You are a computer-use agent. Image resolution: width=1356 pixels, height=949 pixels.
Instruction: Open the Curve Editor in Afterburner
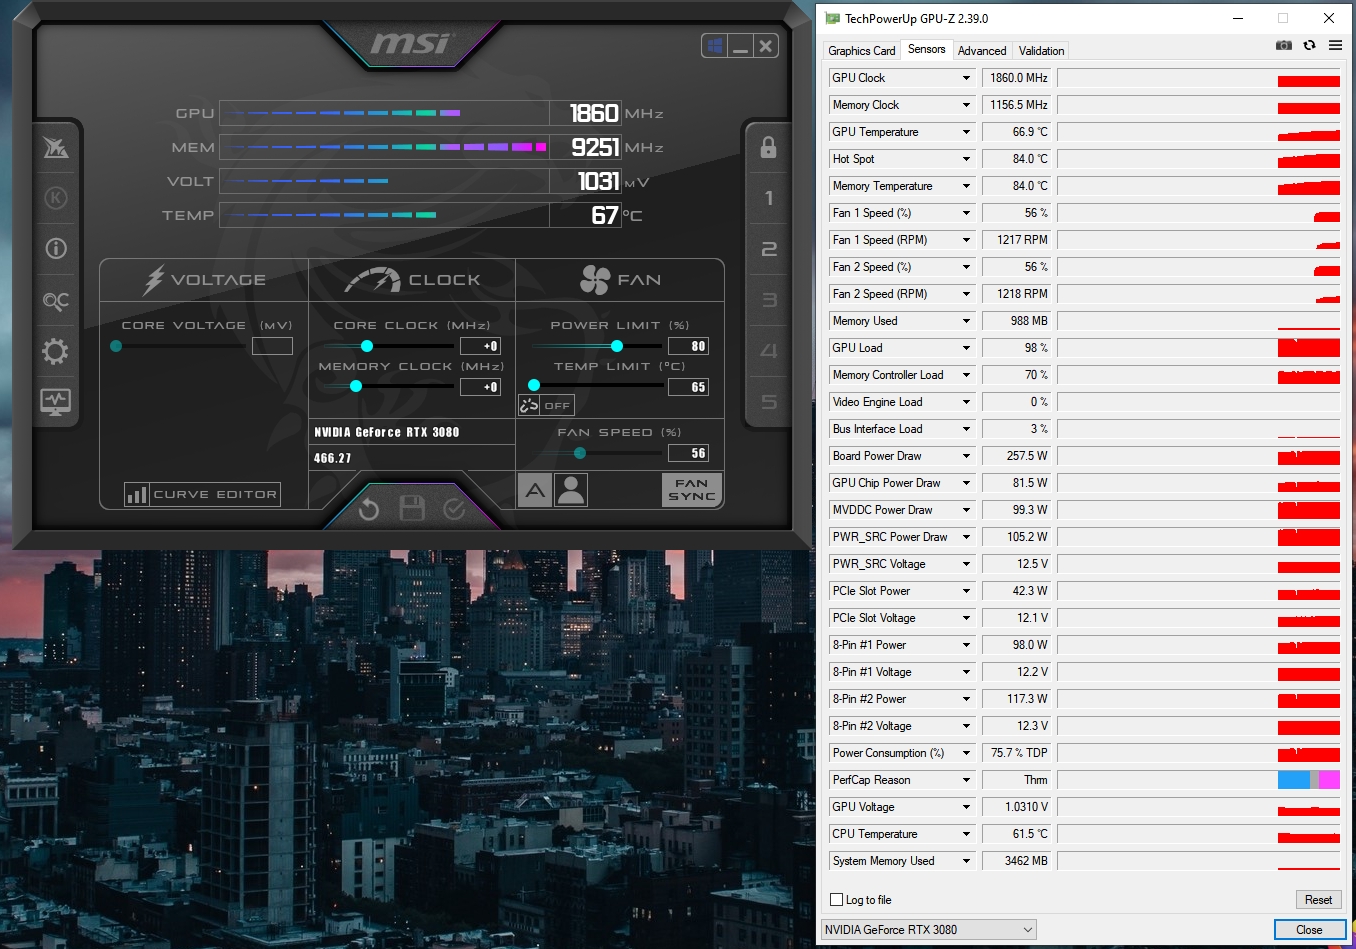coord(202,494)
